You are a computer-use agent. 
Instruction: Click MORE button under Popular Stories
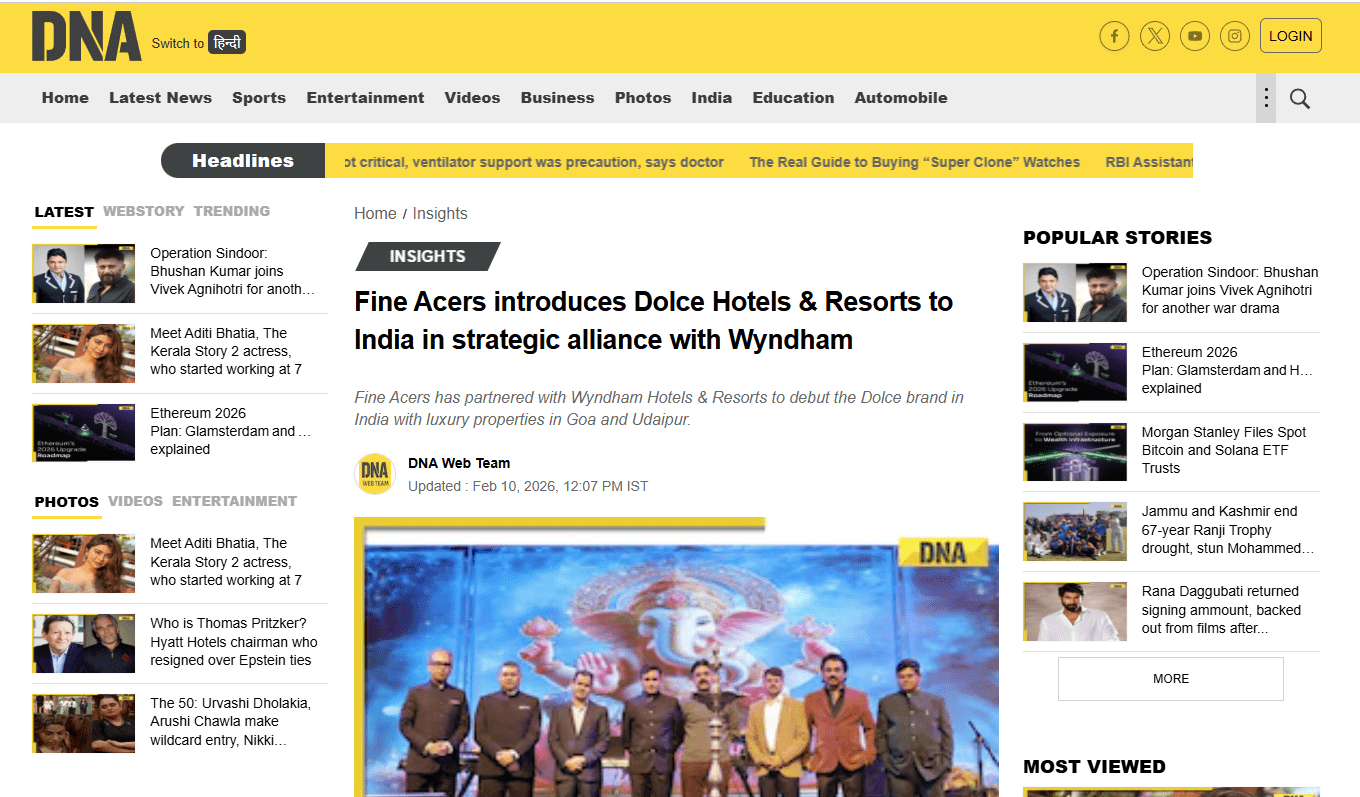point(1170,679)
